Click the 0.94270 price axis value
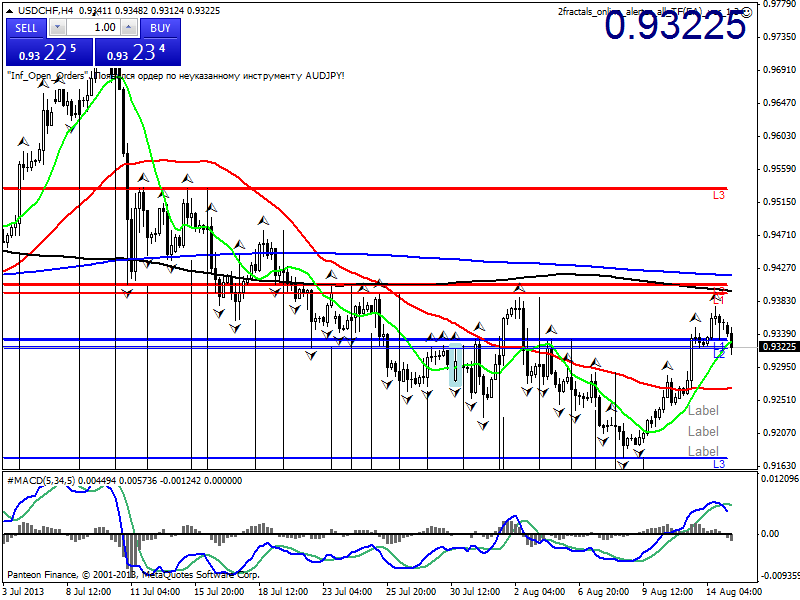The image size is (800, 600). point(779,268)
